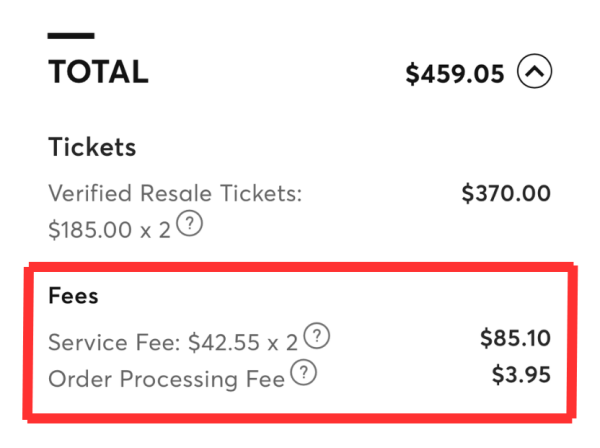Open help icon beside $185.00 x 2
Image resolution: width=600 pixels, height=448 pixels.
click(x=189, y=224)
